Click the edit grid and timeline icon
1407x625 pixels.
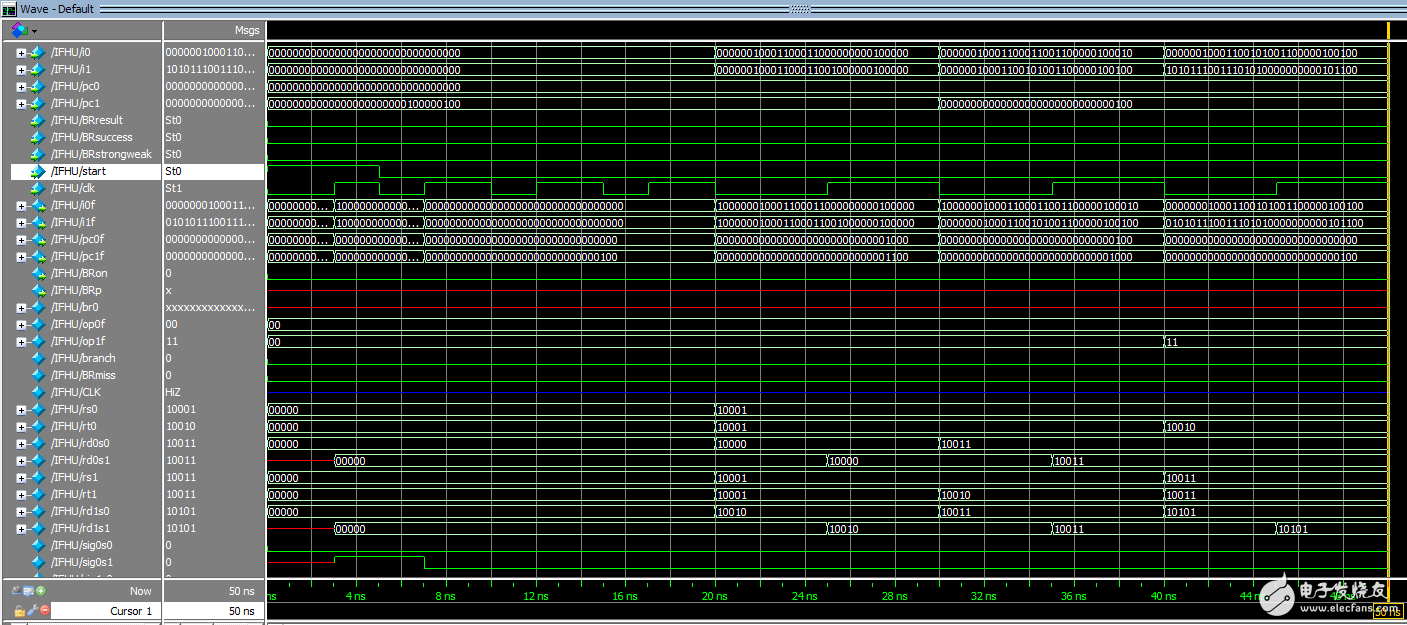[29, 591]
